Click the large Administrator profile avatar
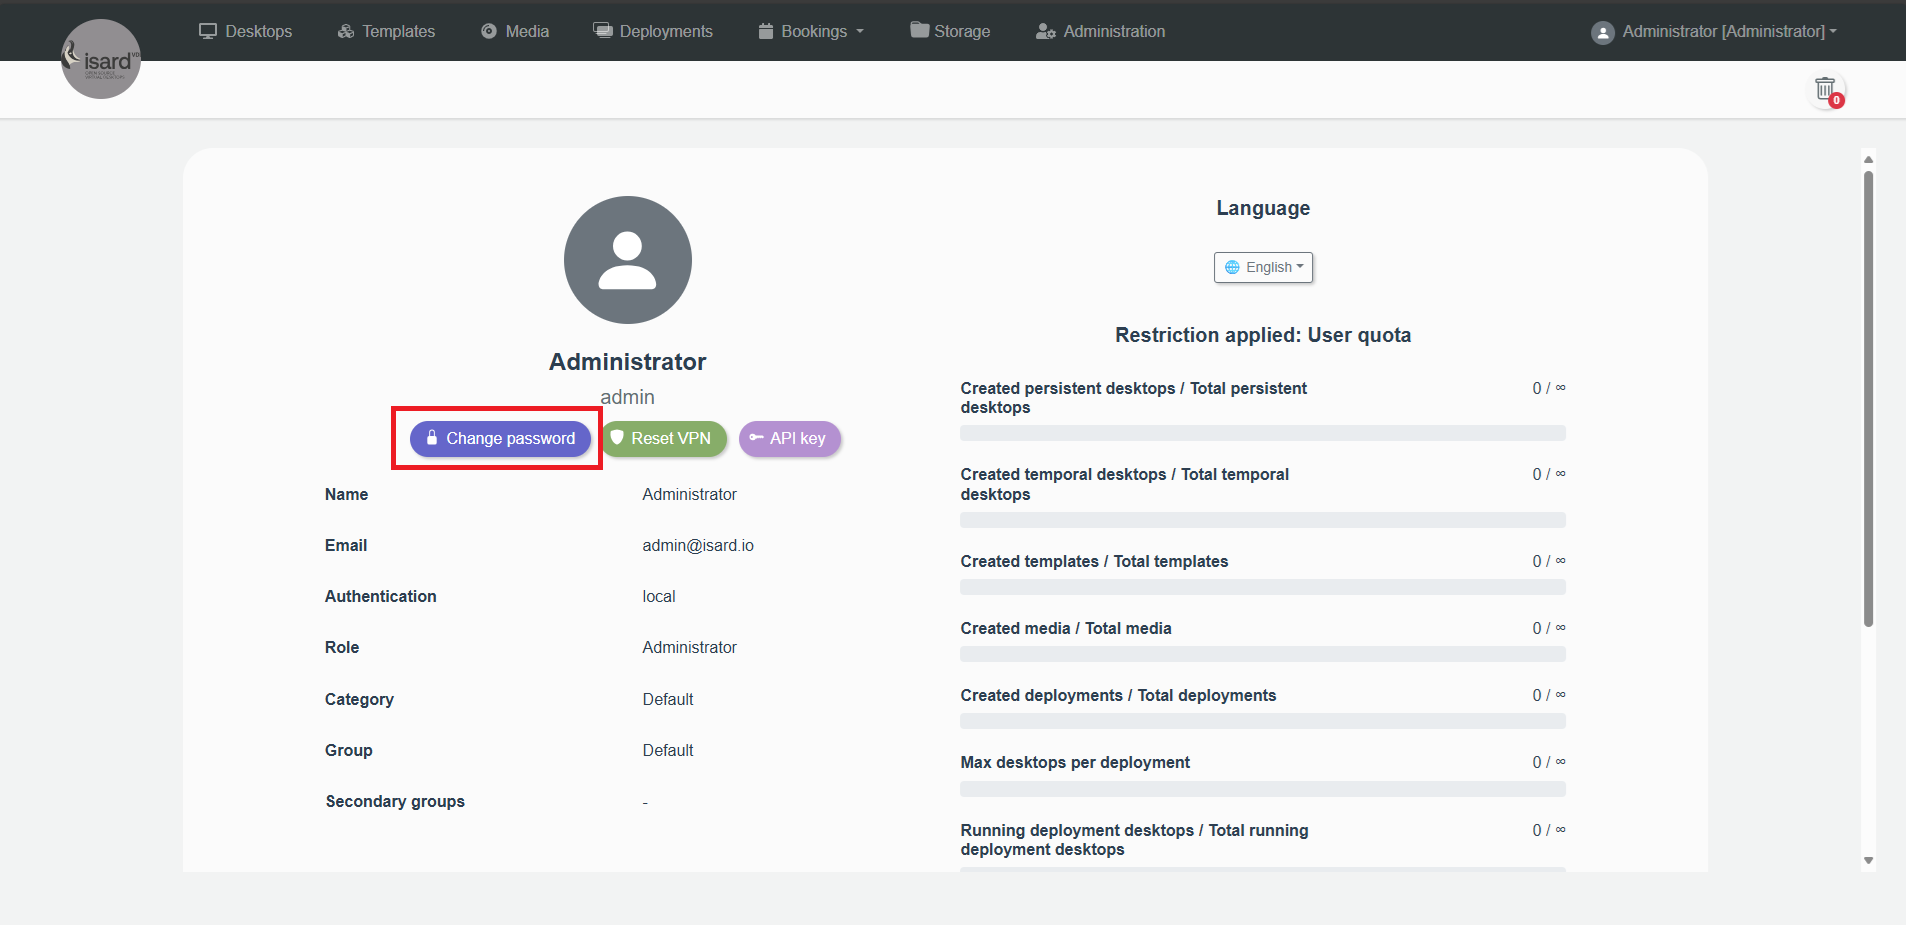Viewport: 1906px width, 925px height. [x=627, y=260]
